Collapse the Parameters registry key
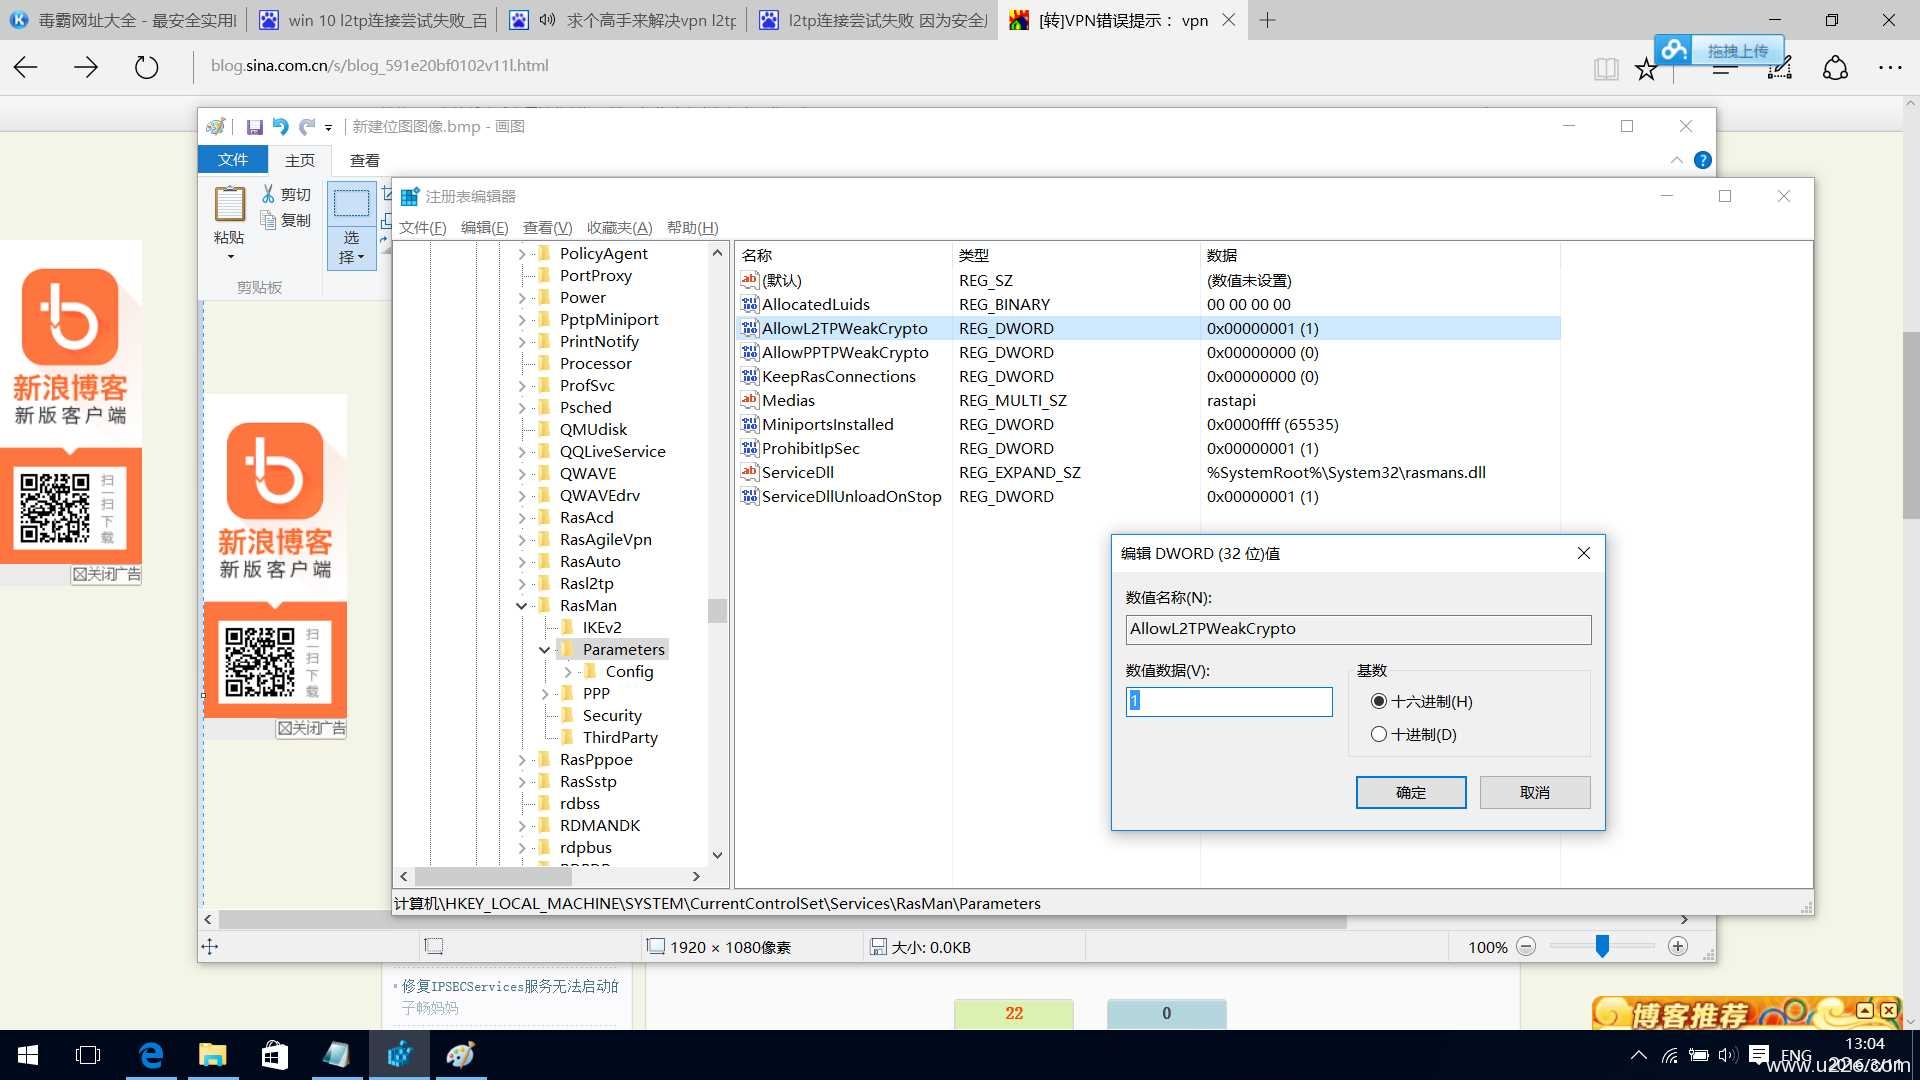 pyautogui.click(x=544, y=649)
